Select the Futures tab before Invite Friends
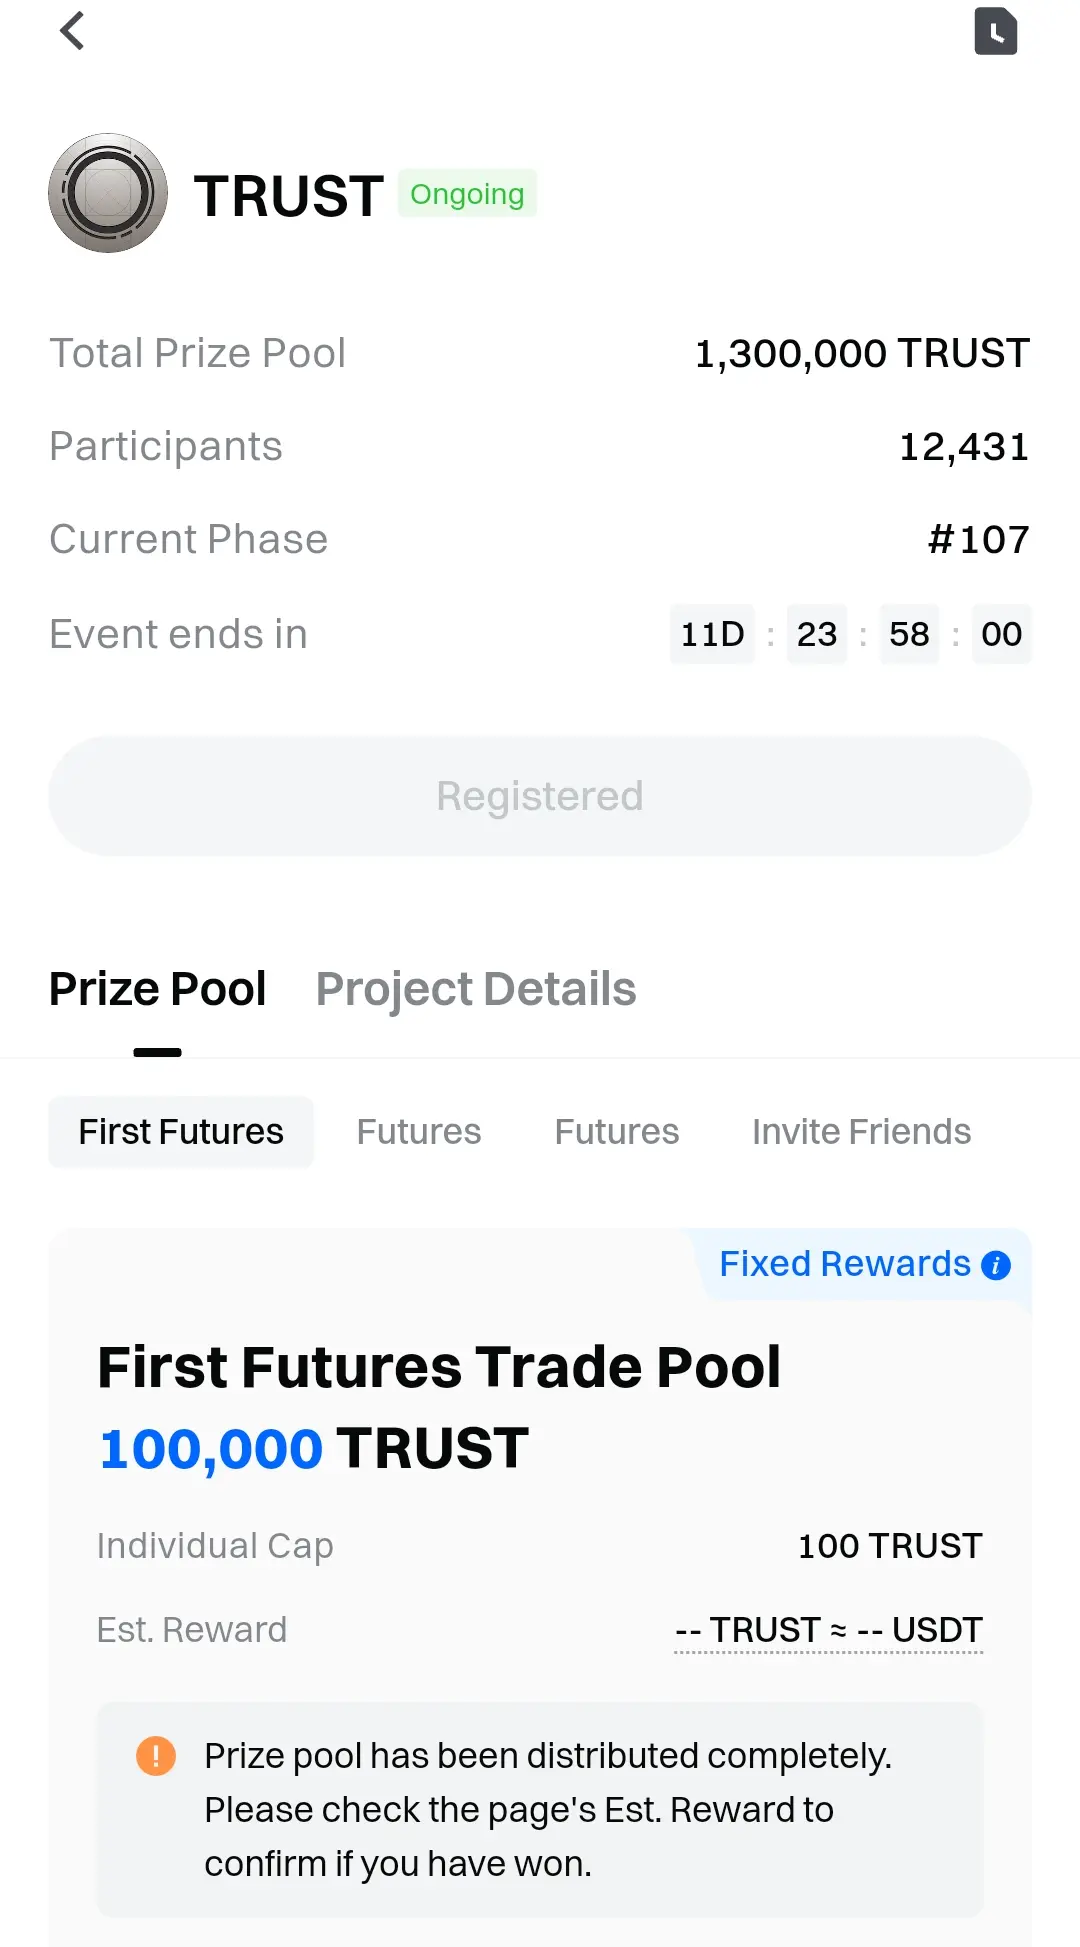Viewport: 1080px width, 1947px height. coord(617,1132)
